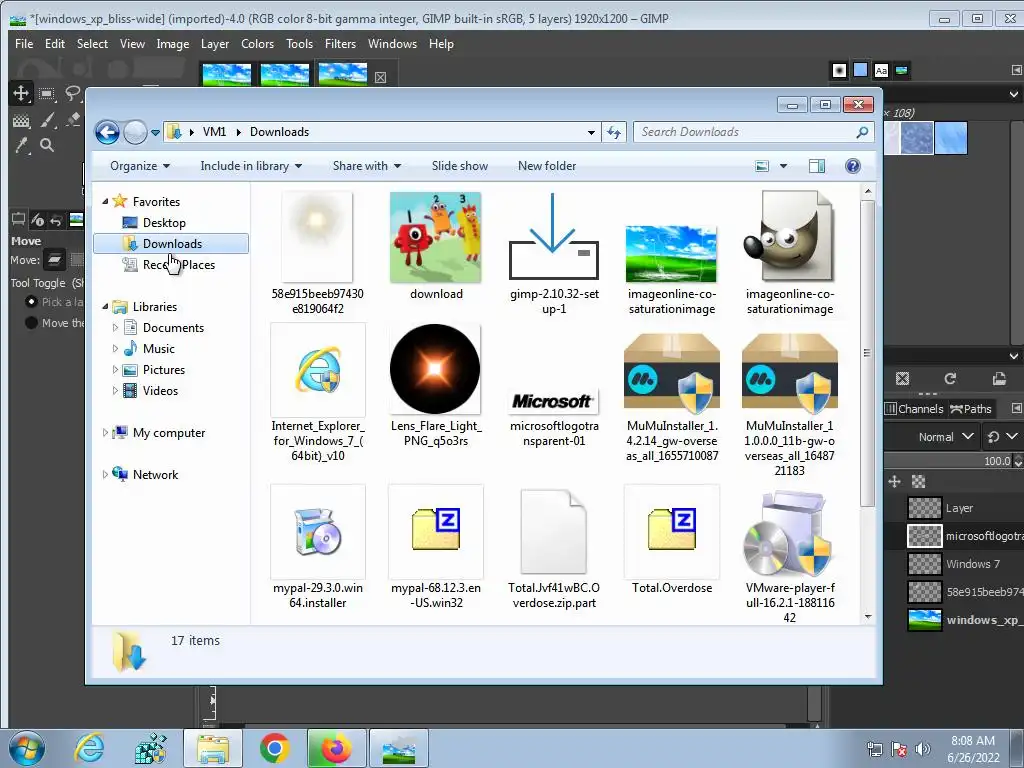Pick the Eraser tool in GIMP
1024x768 pixels.
pos(72,119)
